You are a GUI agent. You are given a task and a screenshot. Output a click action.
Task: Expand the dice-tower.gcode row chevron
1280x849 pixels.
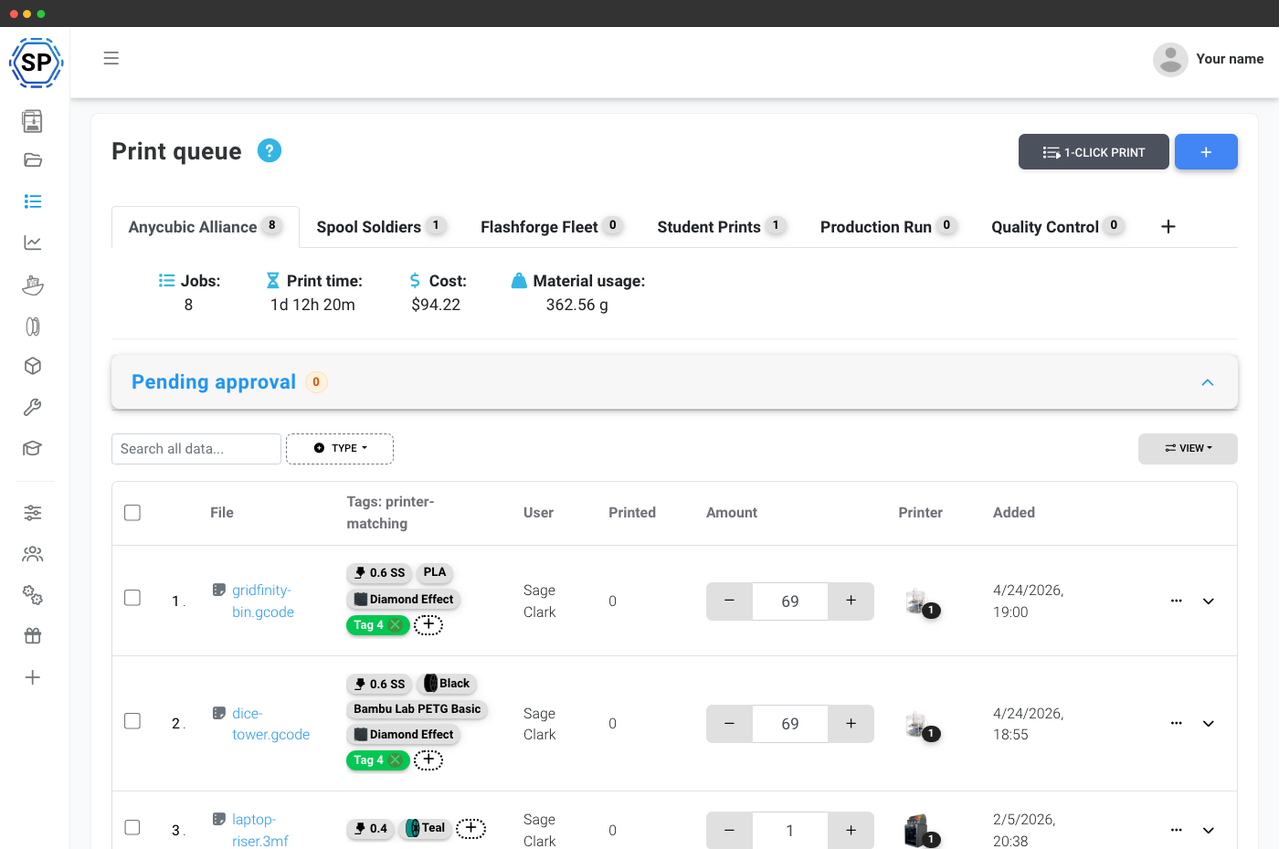click(1208, 723)
